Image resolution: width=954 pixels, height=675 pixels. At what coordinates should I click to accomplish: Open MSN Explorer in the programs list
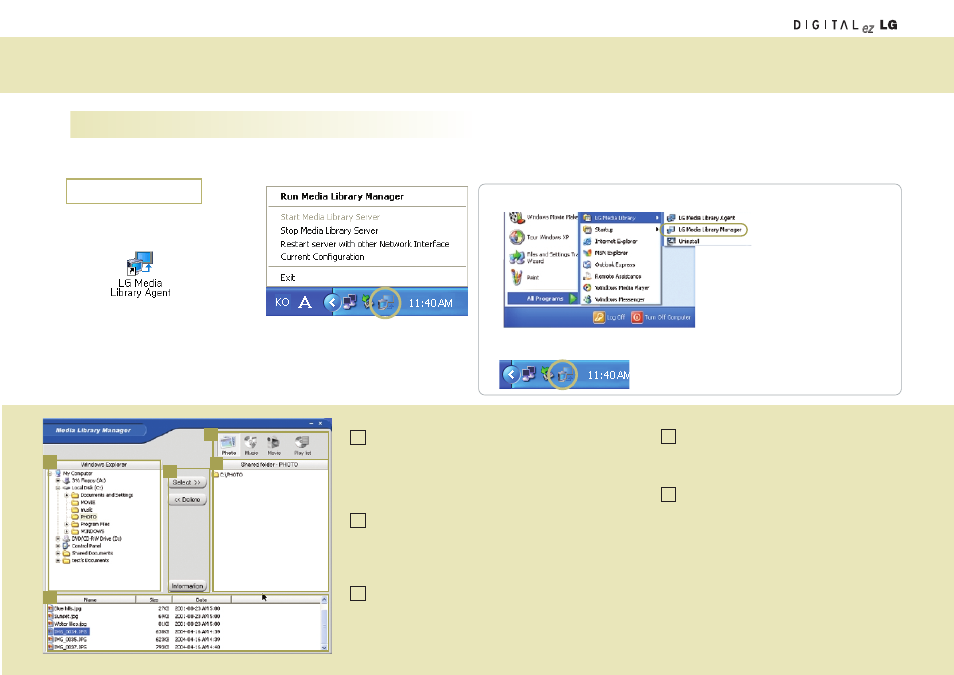(605, 253)
